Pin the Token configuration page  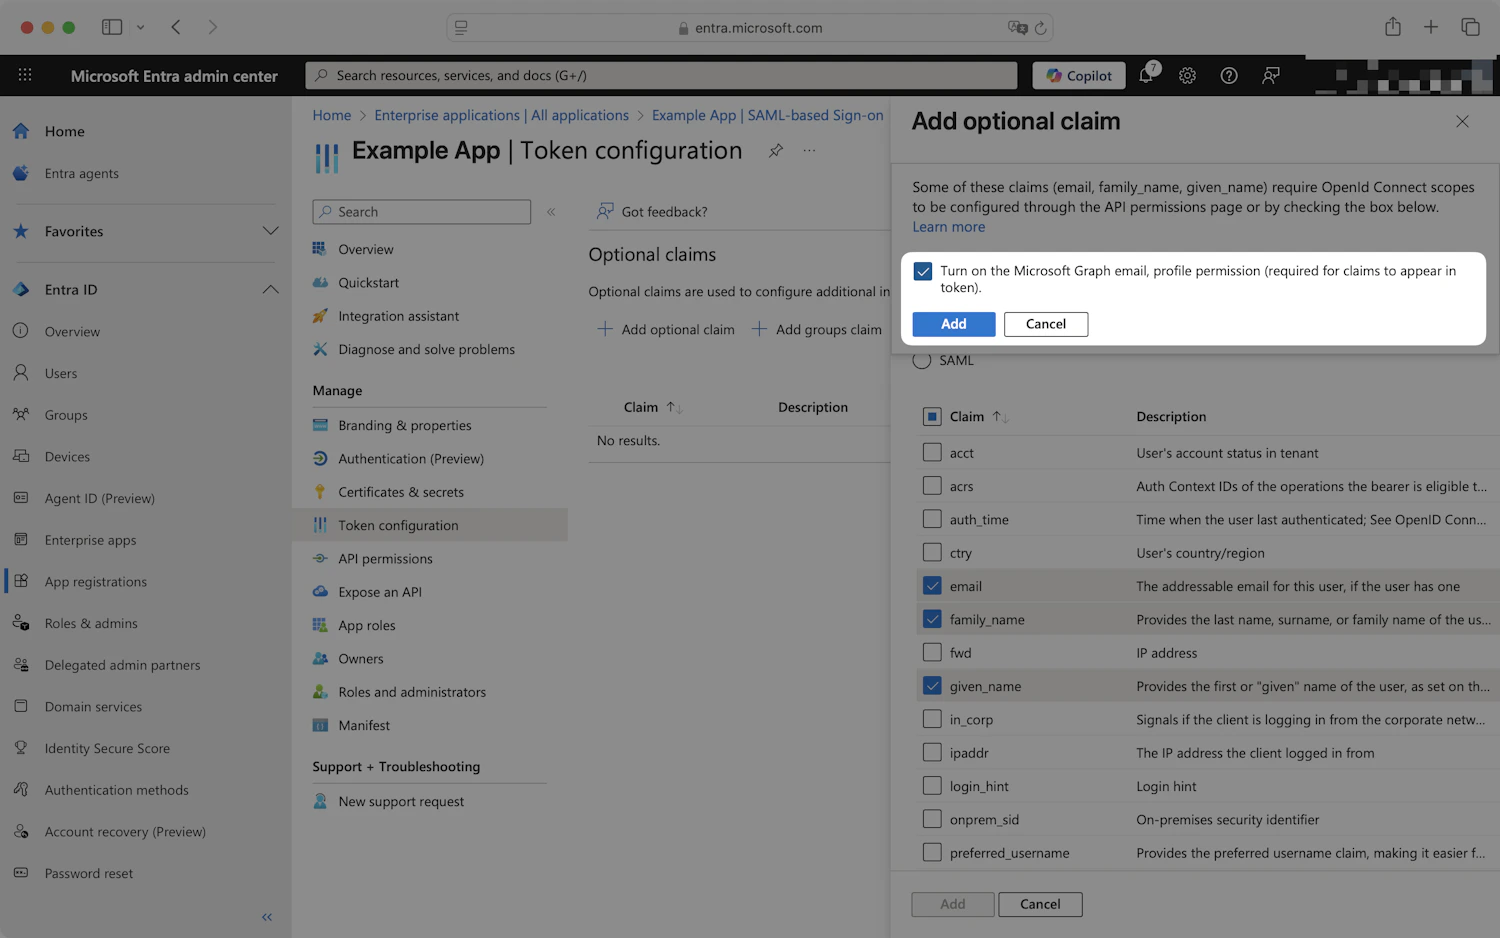click(x=776, y=150)
